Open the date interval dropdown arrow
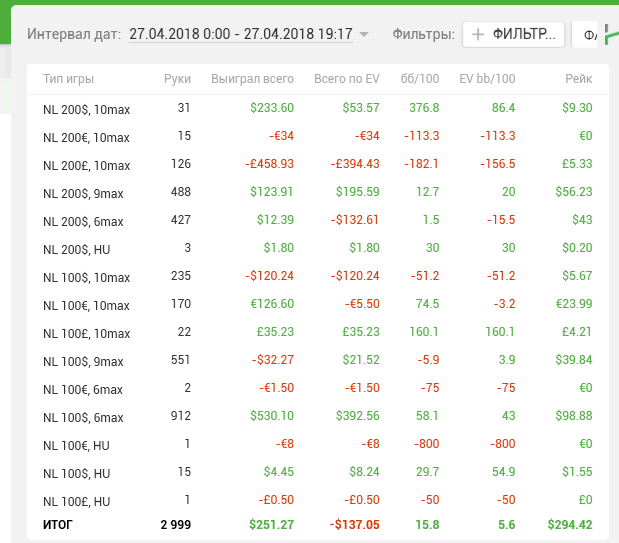Viewport: 619px width, 543px height. (x=364, y=35)
